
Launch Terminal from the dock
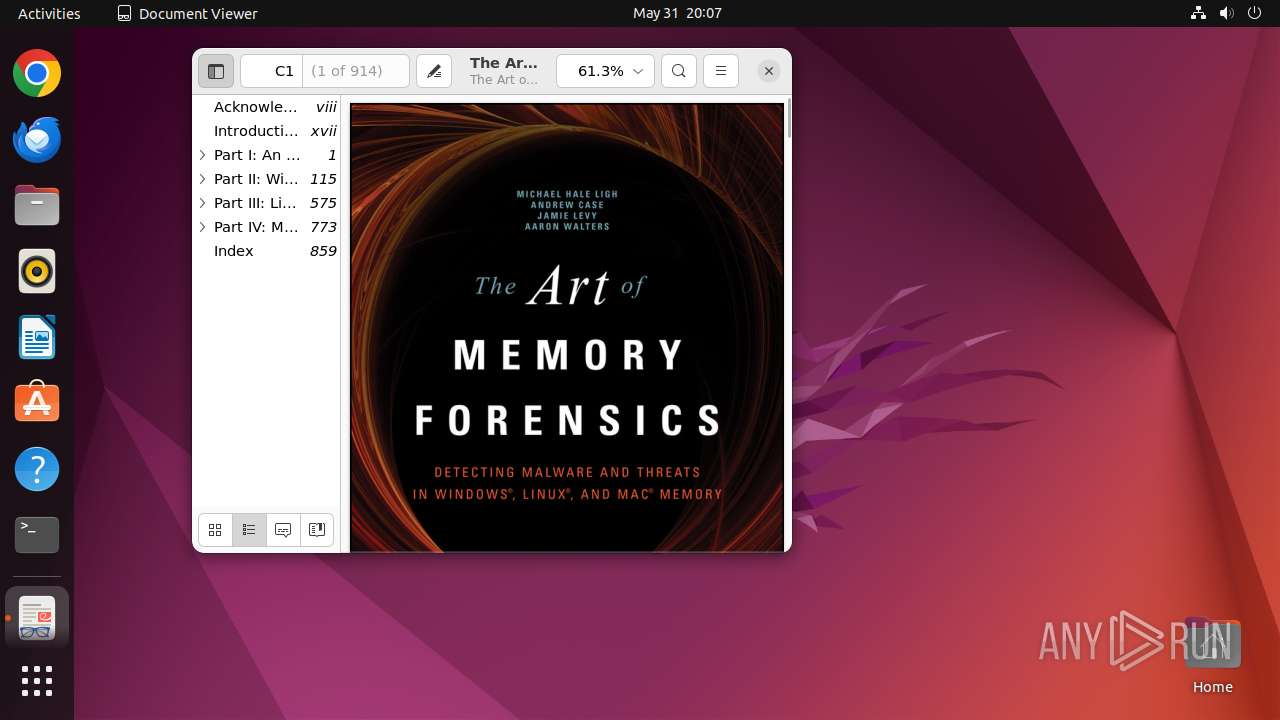[37, 535]
